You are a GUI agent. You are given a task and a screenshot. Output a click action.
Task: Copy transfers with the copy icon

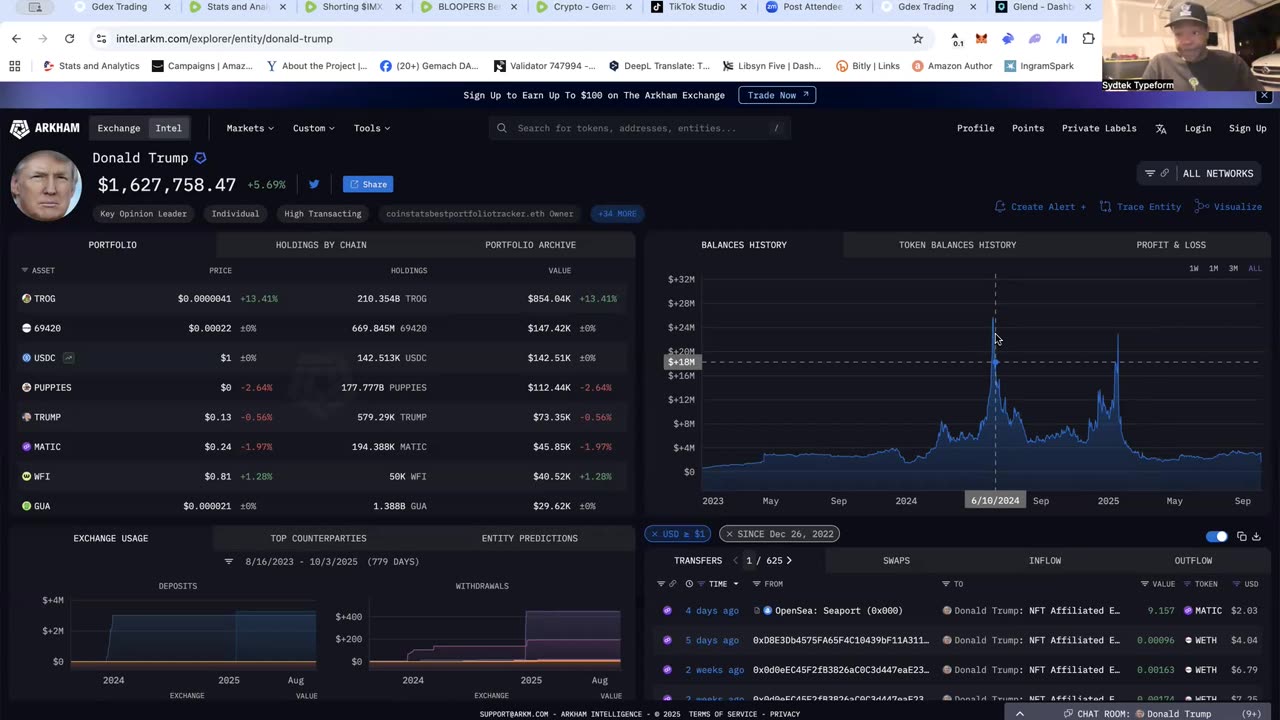(1242, 536)
